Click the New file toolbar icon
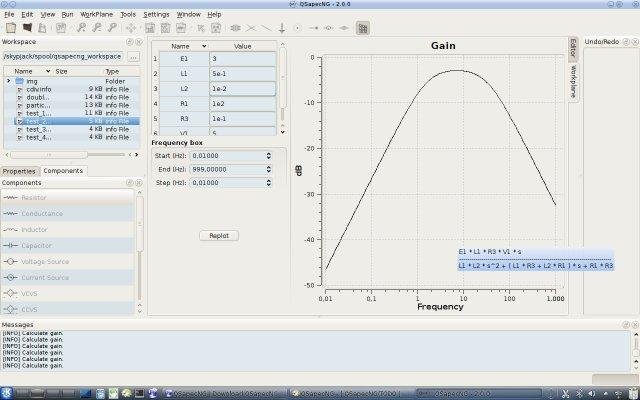Viewport: 640px width, 400px height. pyautogui.click(x=10, y=28)
